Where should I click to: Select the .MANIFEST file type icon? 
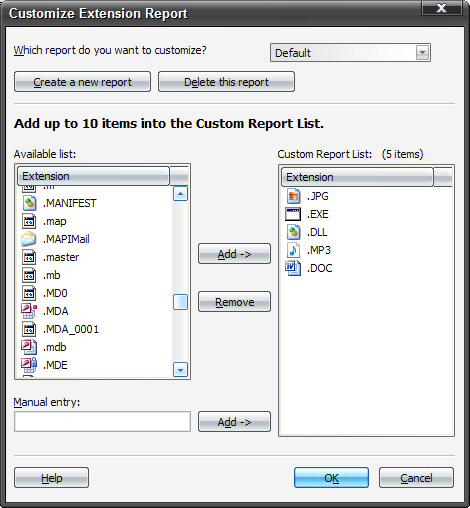click(x=29, y=203)
